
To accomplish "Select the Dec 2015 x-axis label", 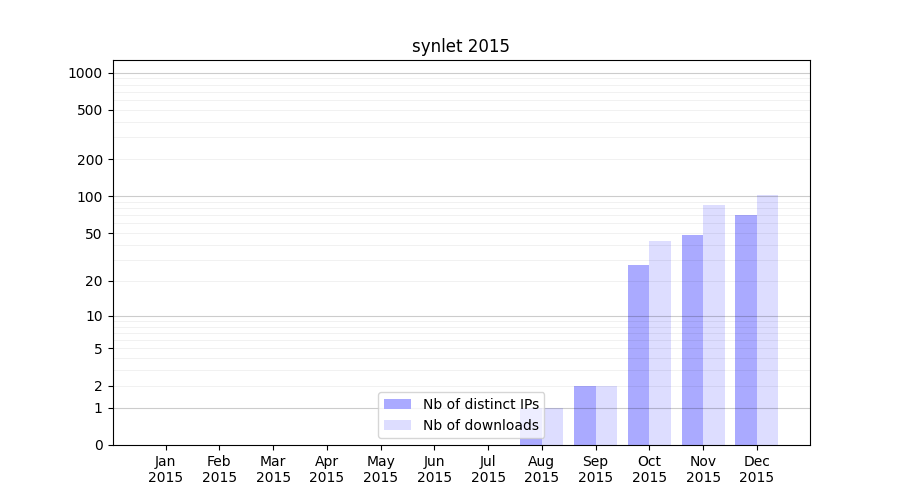I will pos(757,469).
